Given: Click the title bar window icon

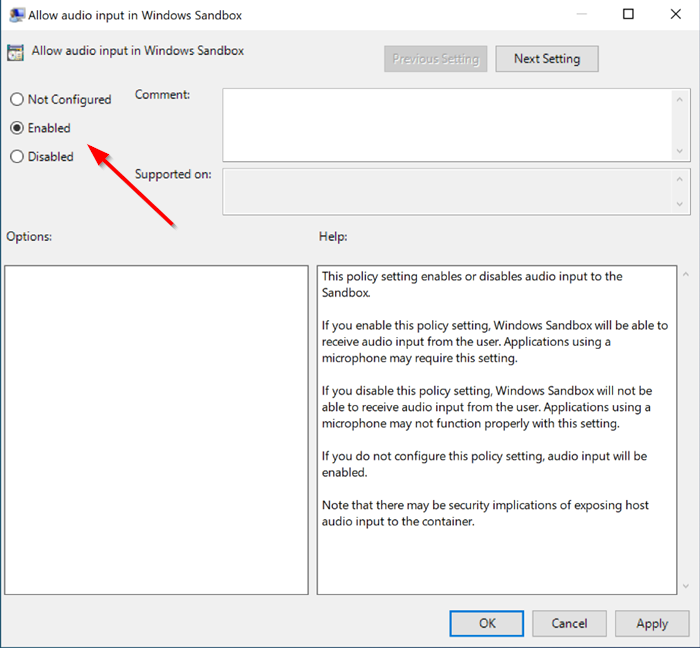Looking at the screenshot, I should [17, 15].
